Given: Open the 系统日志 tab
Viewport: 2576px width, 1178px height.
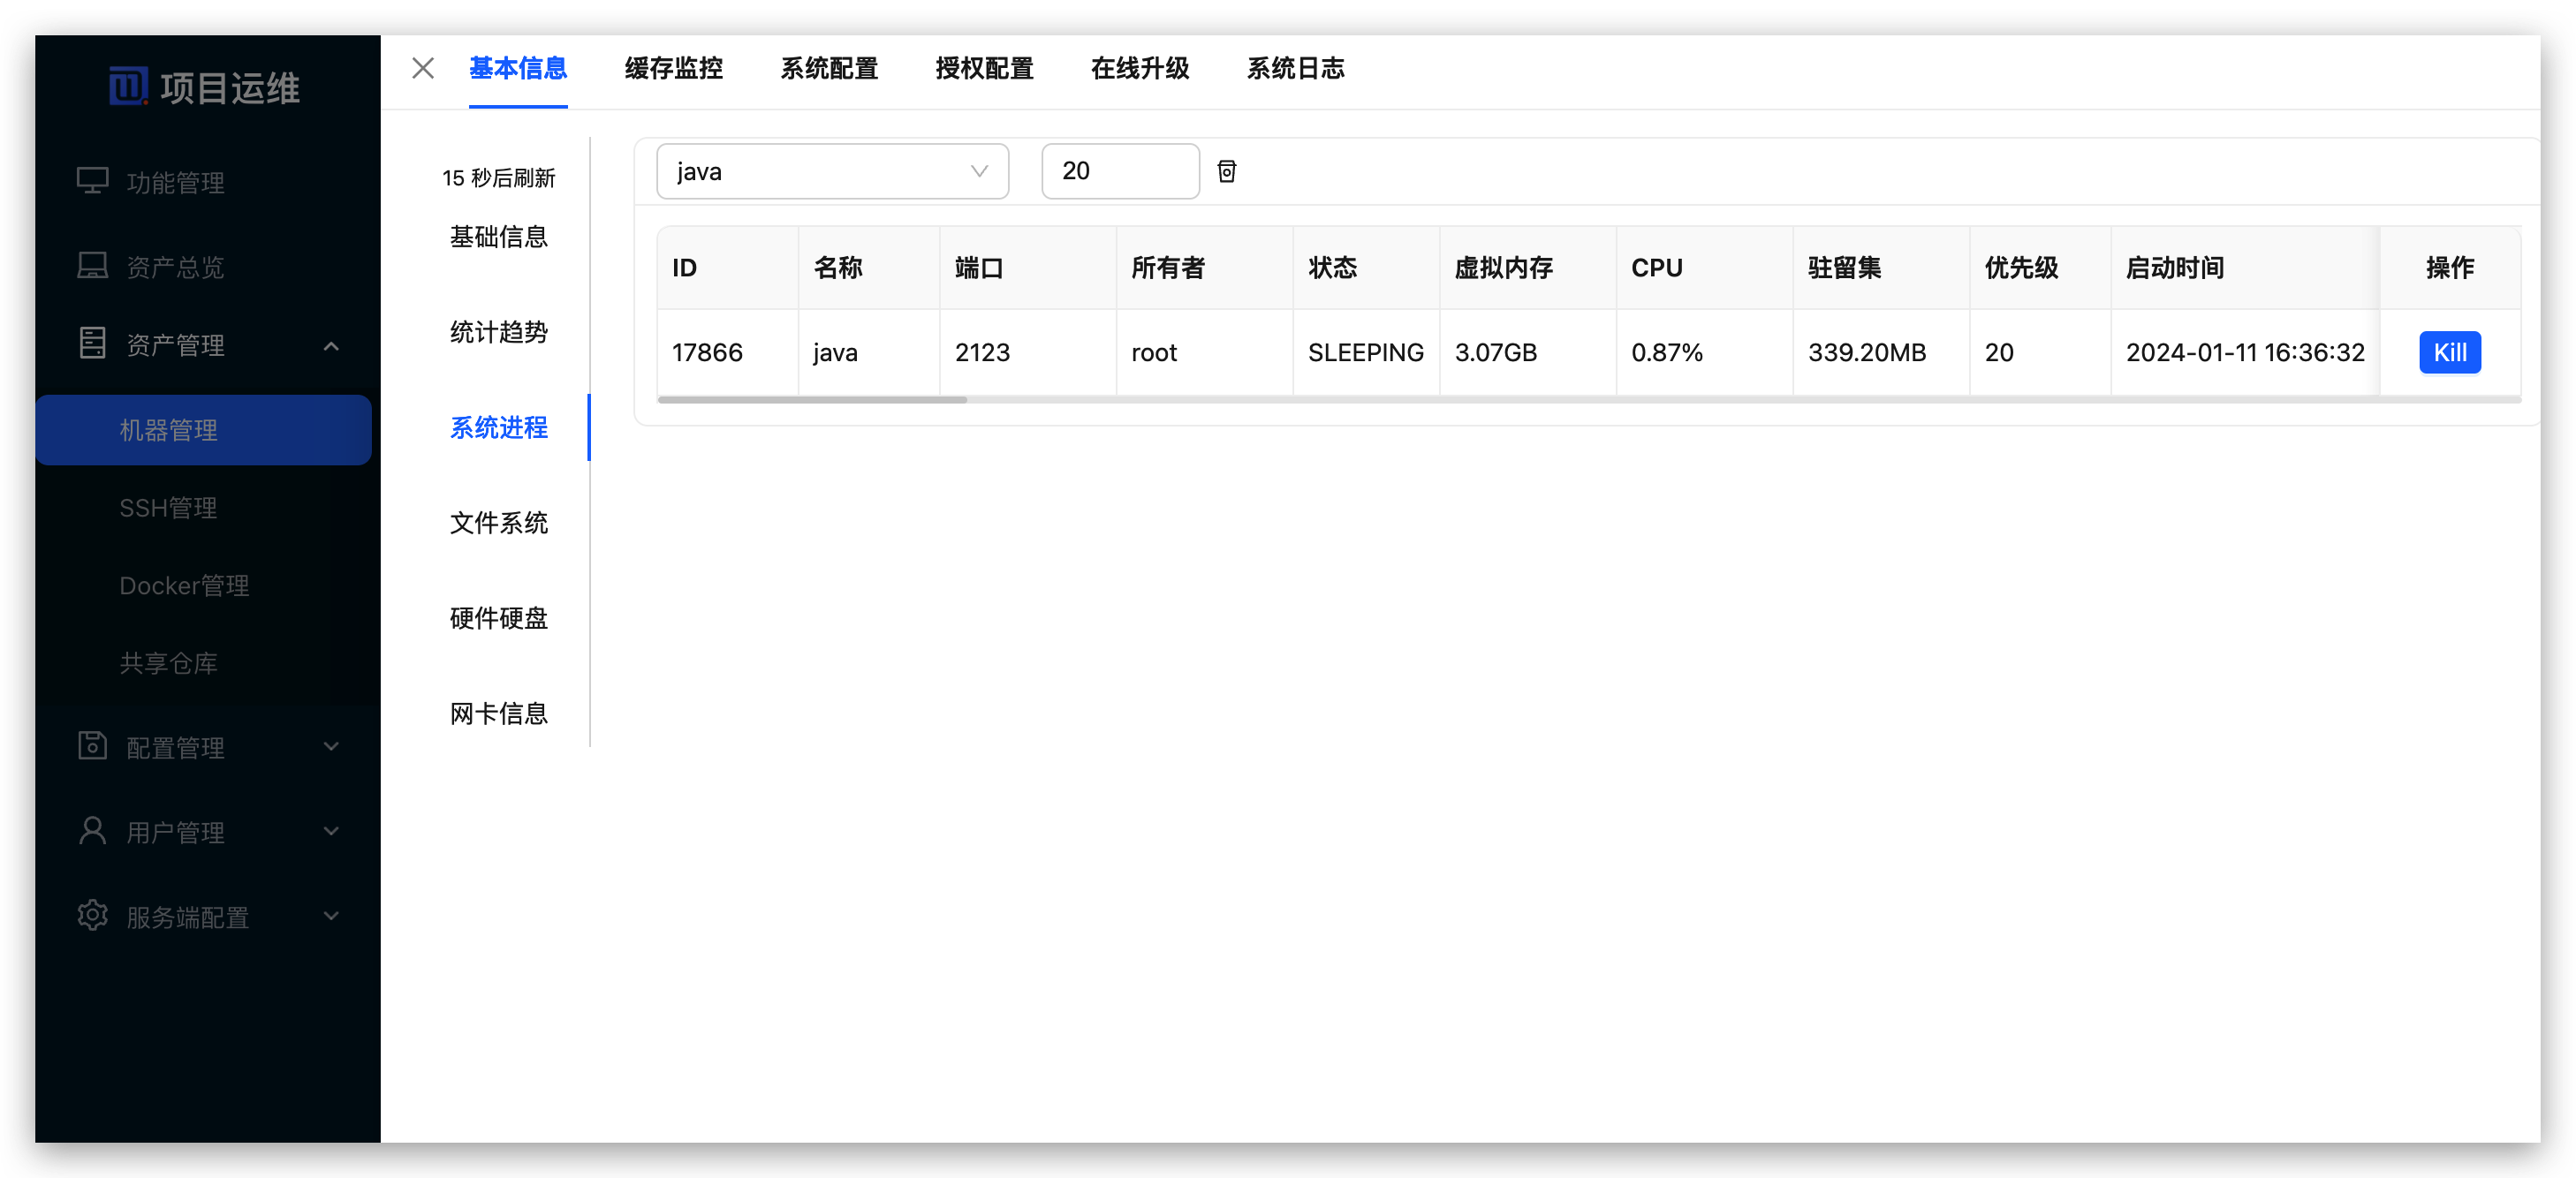Looking at the screenshot, I should coord(1296,69).
